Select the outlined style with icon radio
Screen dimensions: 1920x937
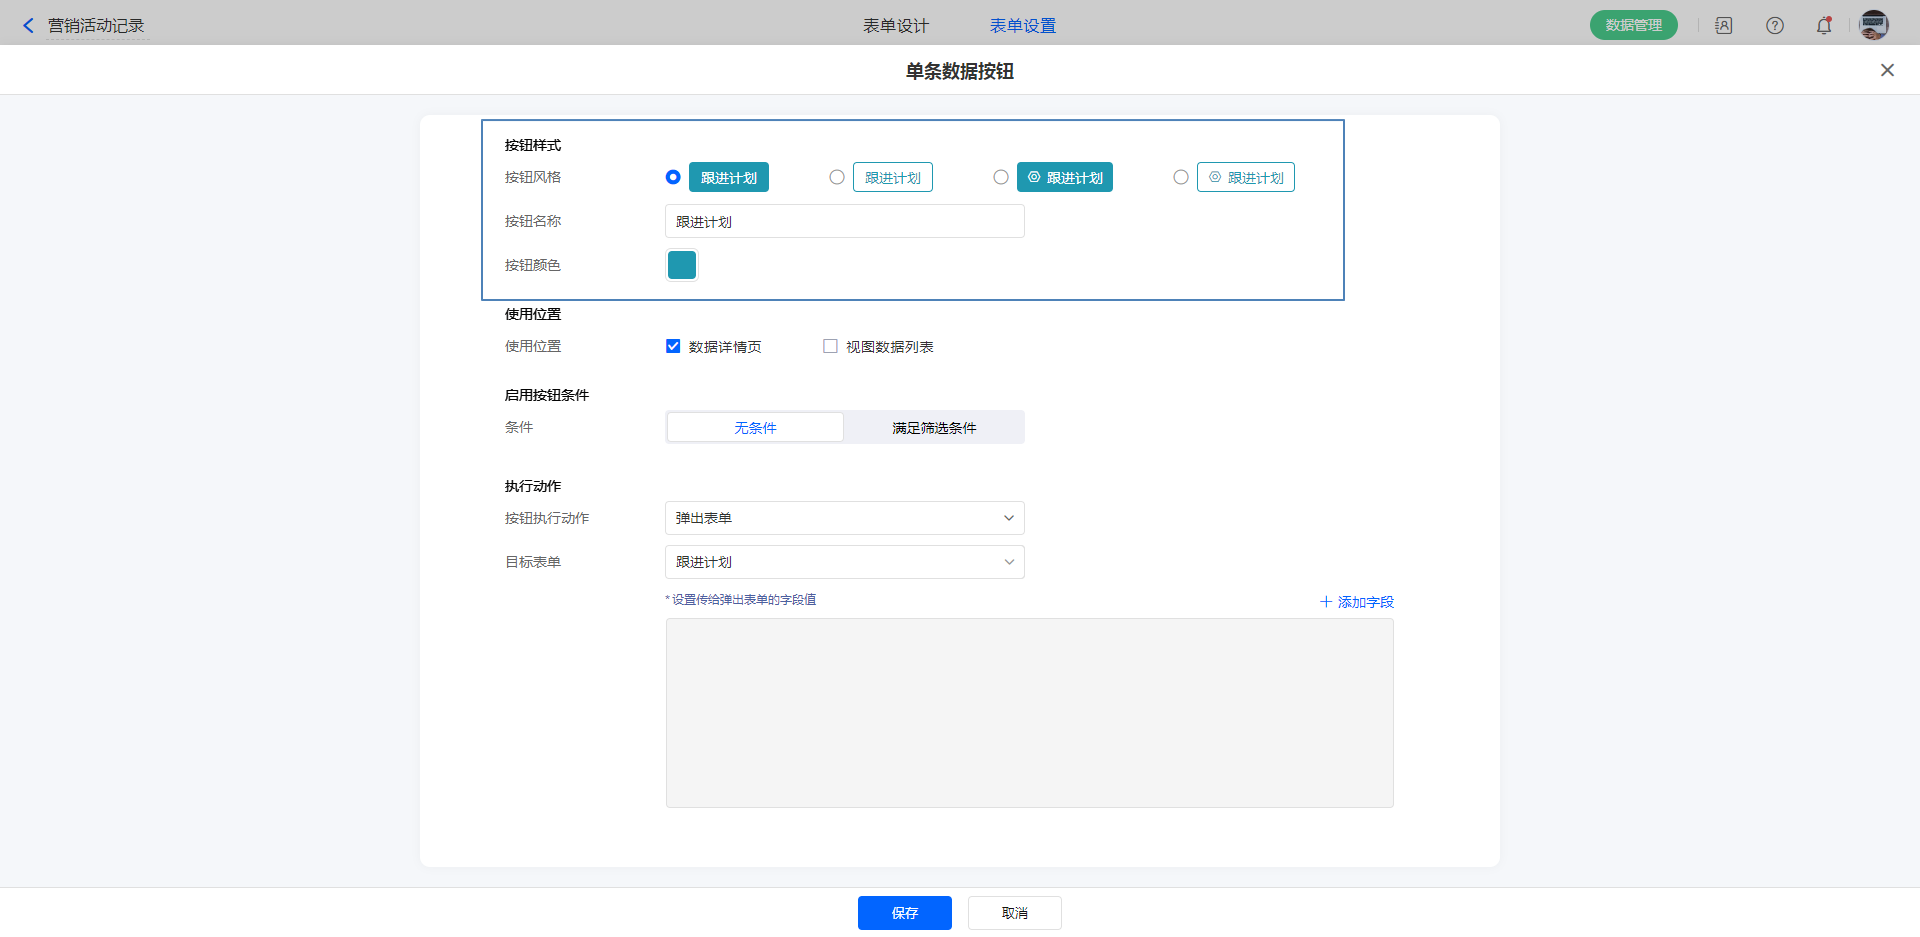pos(1181,177)
